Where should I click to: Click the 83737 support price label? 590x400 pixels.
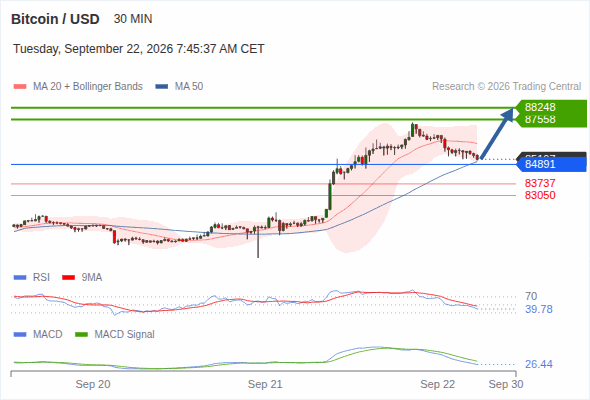coord(540,183)
